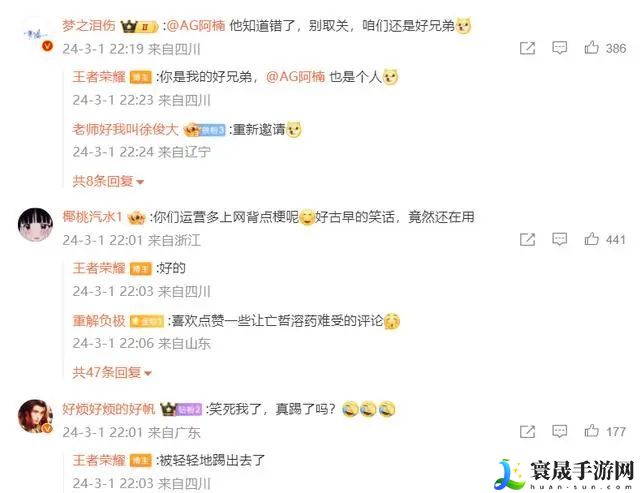Viewport: 640px width, 493px height.
Task: Open the @AG阿楠 mention in 王者荣耀's reply
Action: pos(296,77)
